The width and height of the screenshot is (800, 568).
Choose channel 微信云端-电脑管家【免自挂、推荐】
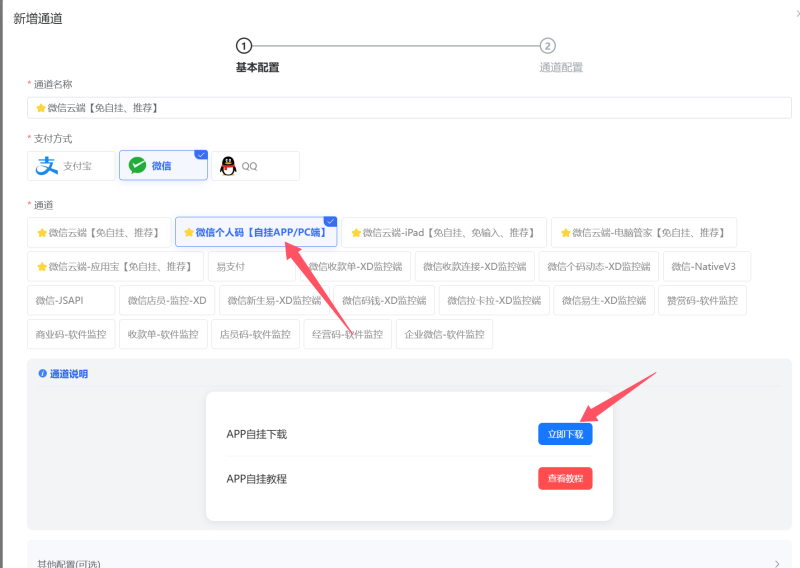644,232
